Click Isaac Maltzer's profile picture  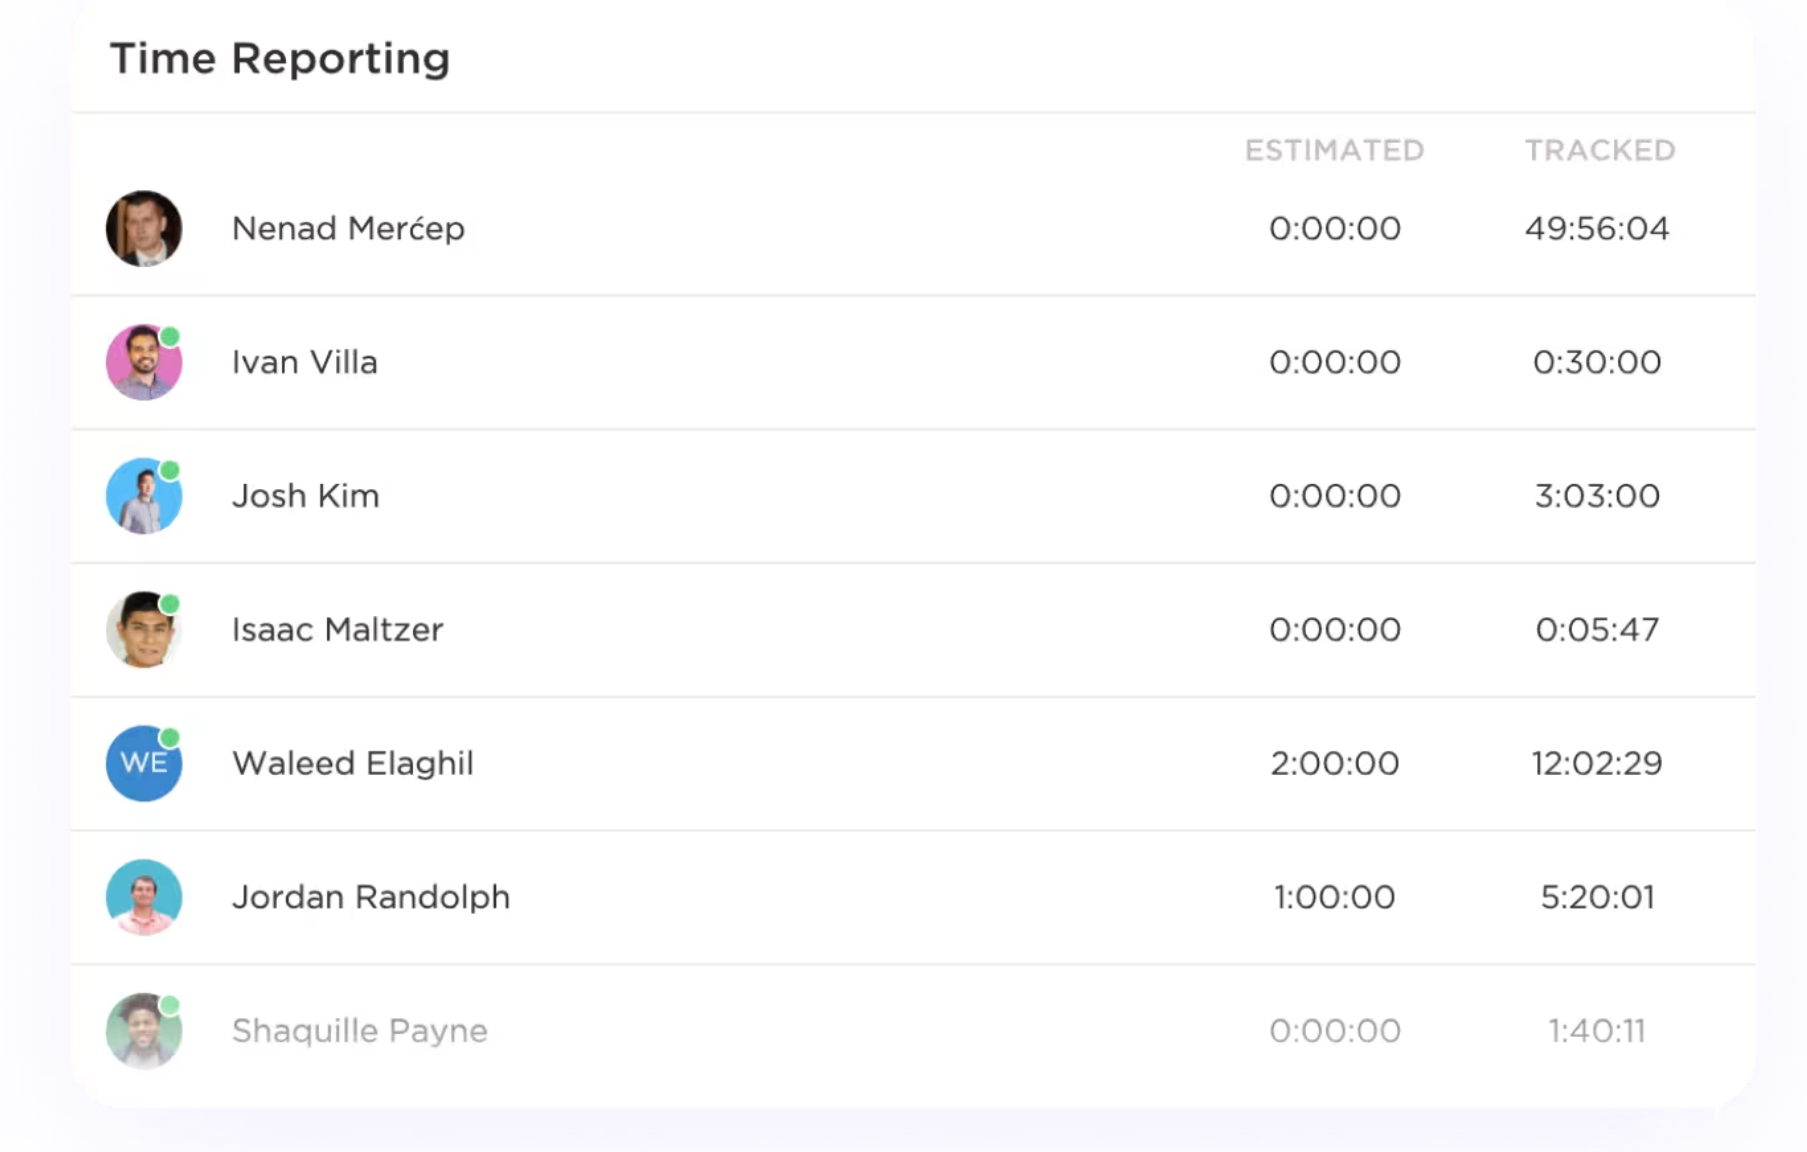(x=144, y=630)
